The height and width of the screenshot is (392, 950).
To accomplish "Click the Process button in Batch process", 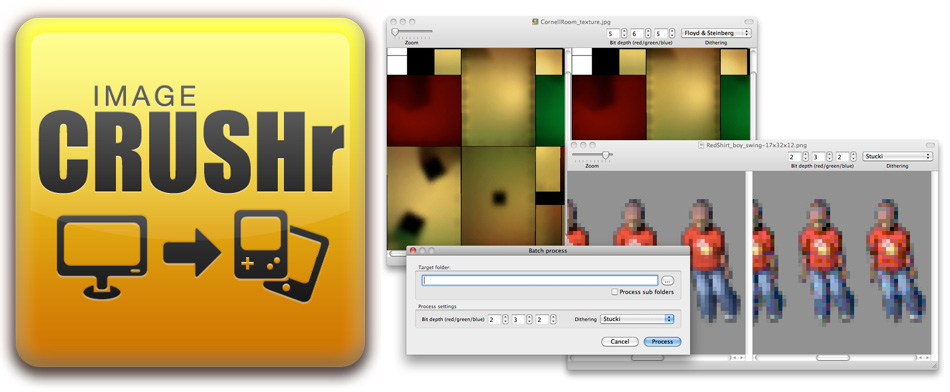I will [x=662, y=342].
